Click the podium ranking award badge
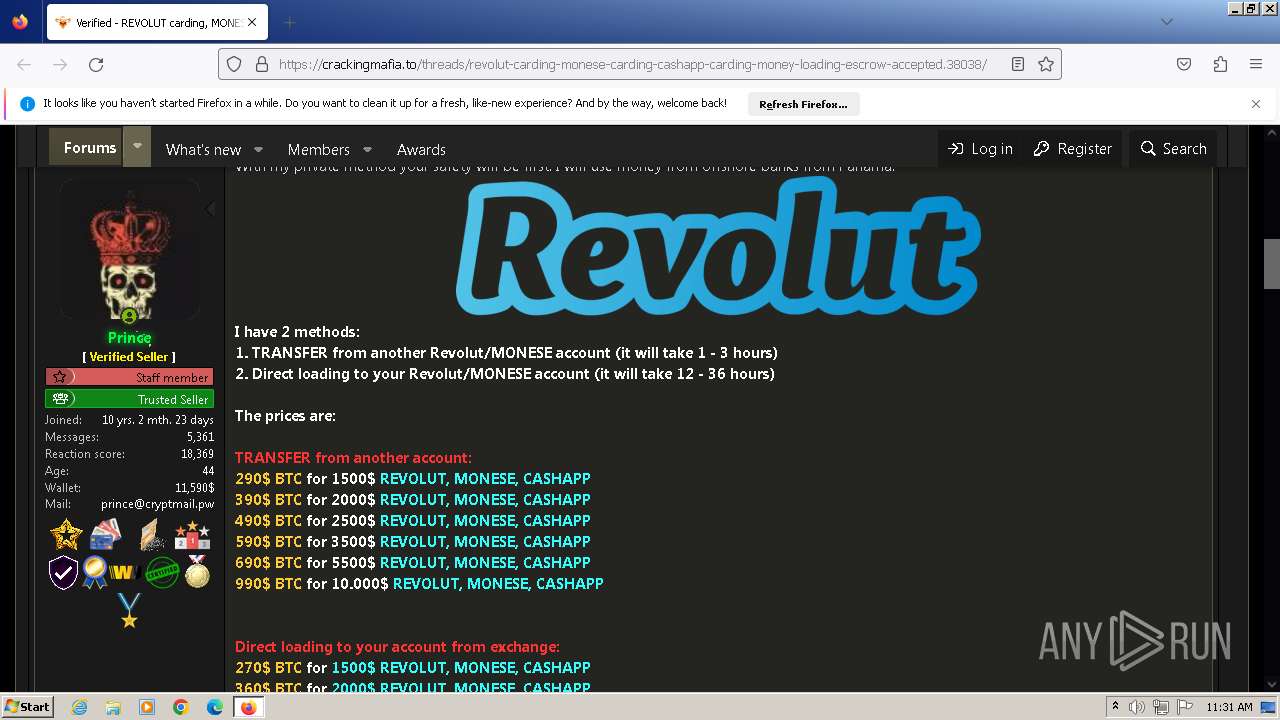This screenshot has width=1280, height=720. (192, 535)
